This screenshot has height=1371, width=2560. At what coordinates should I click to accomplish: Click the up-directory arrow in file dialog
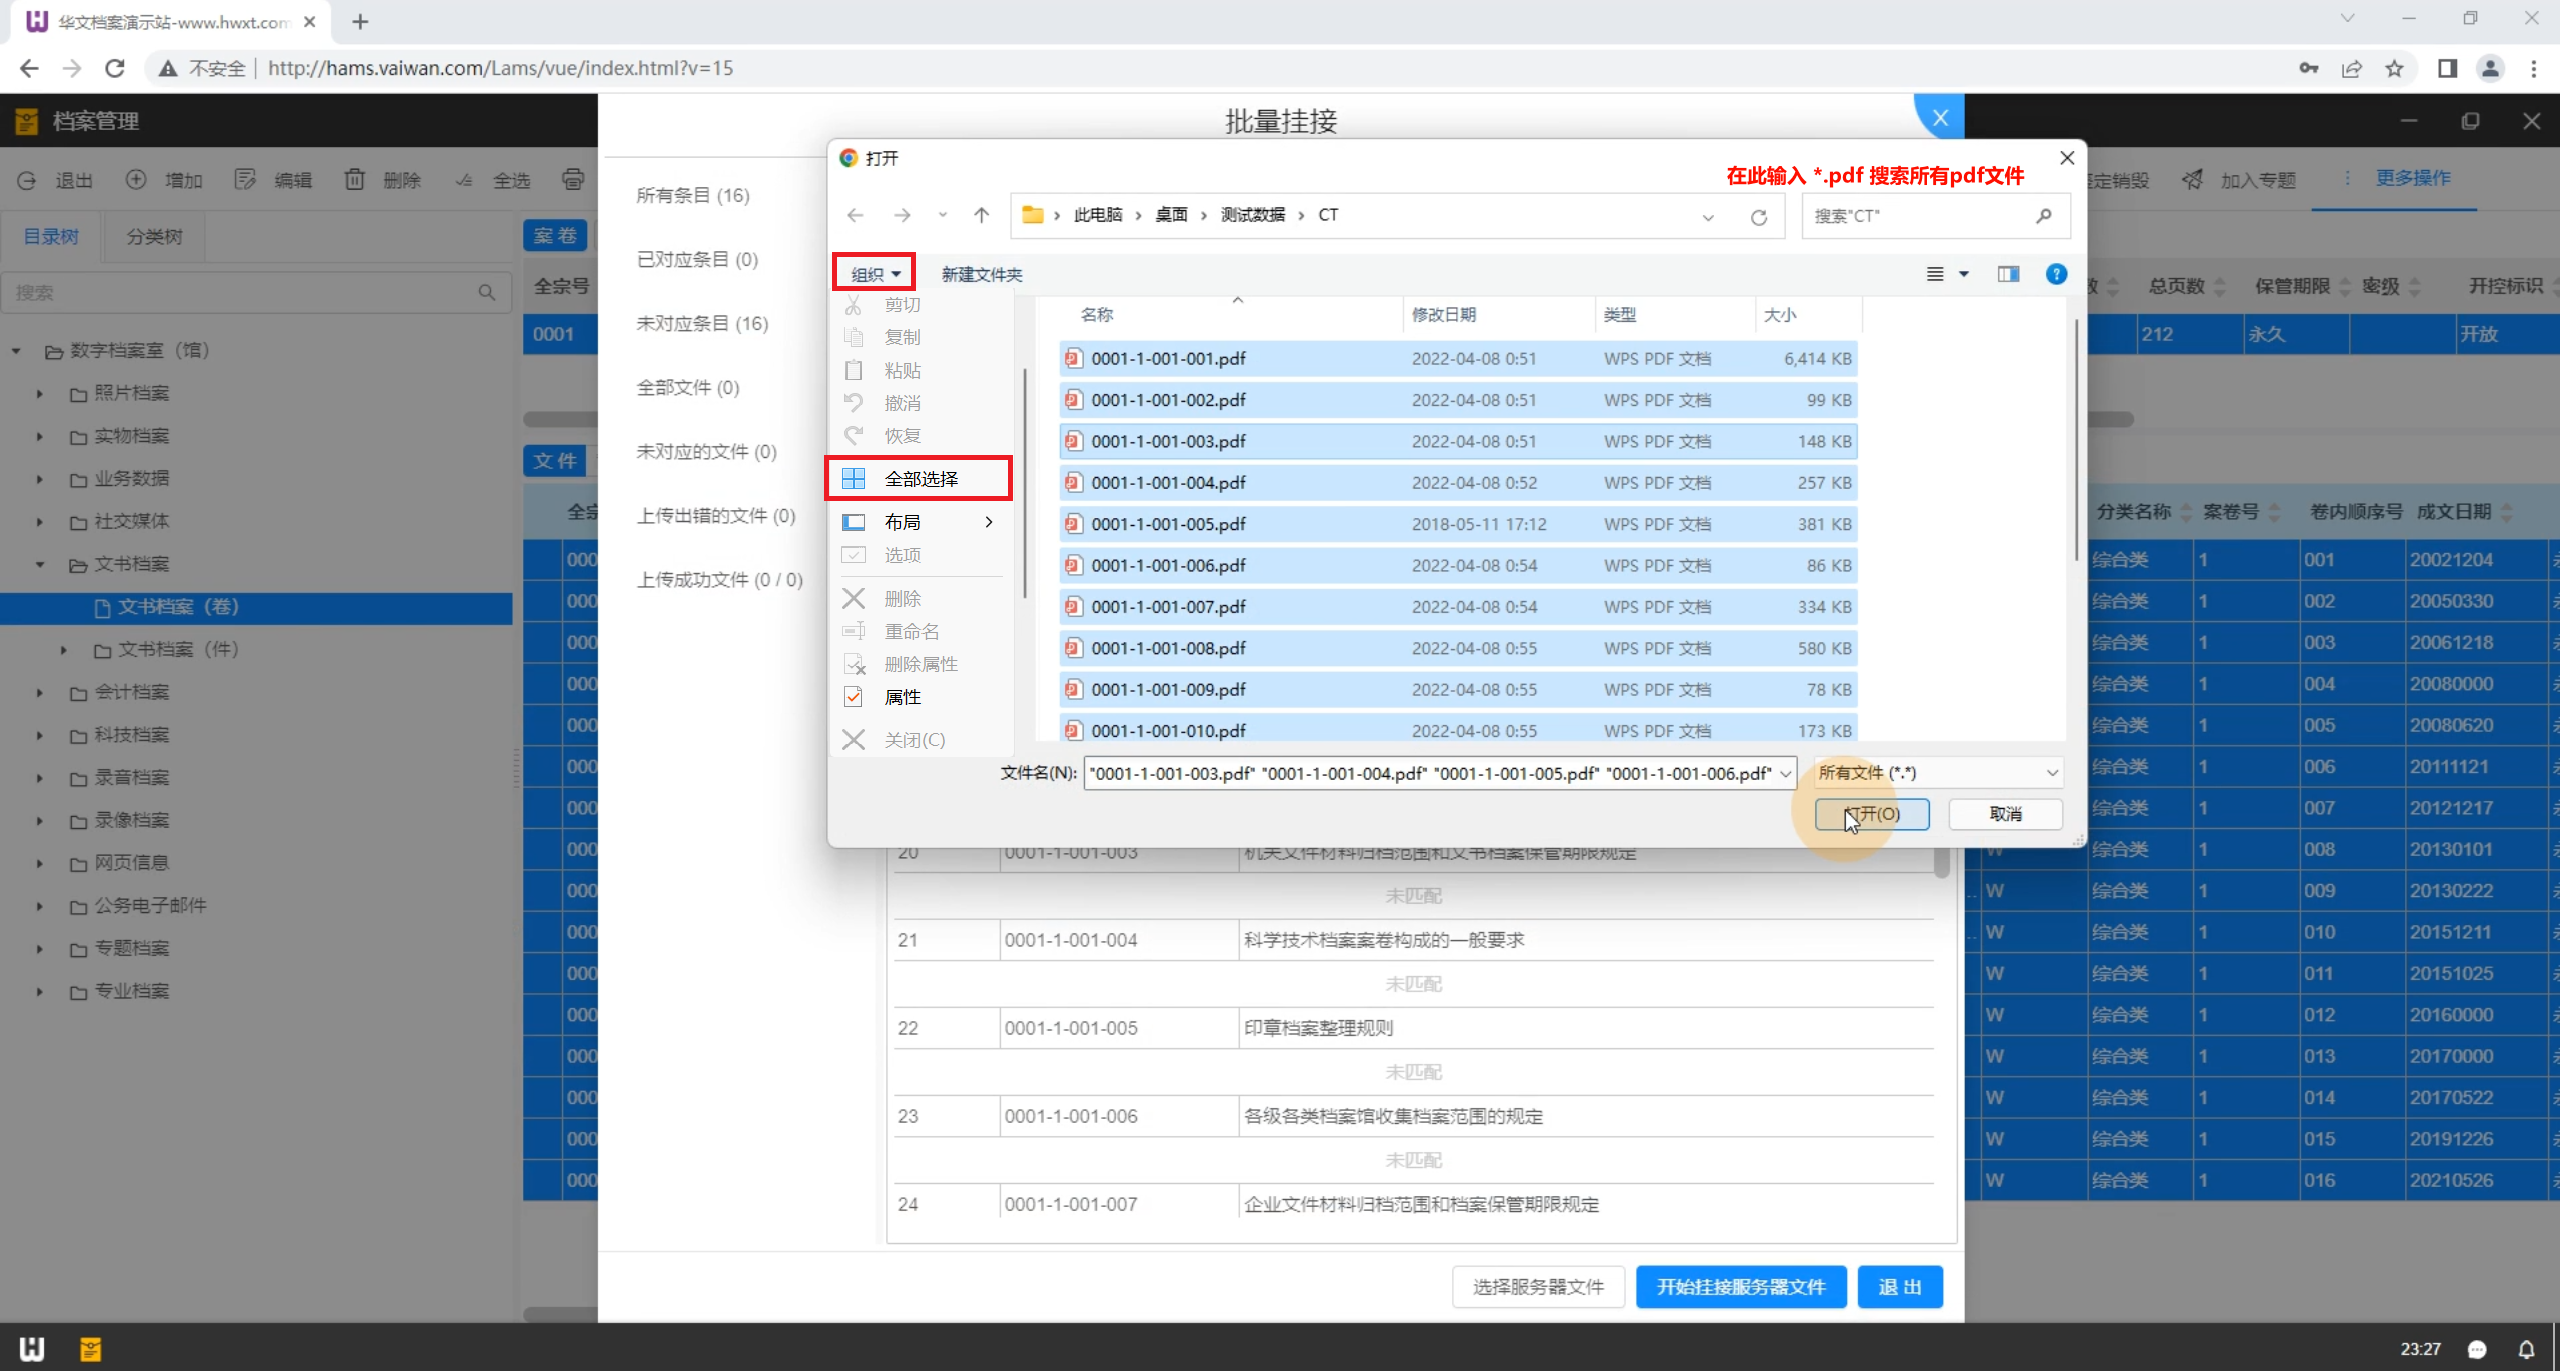(x=981, y=215)
